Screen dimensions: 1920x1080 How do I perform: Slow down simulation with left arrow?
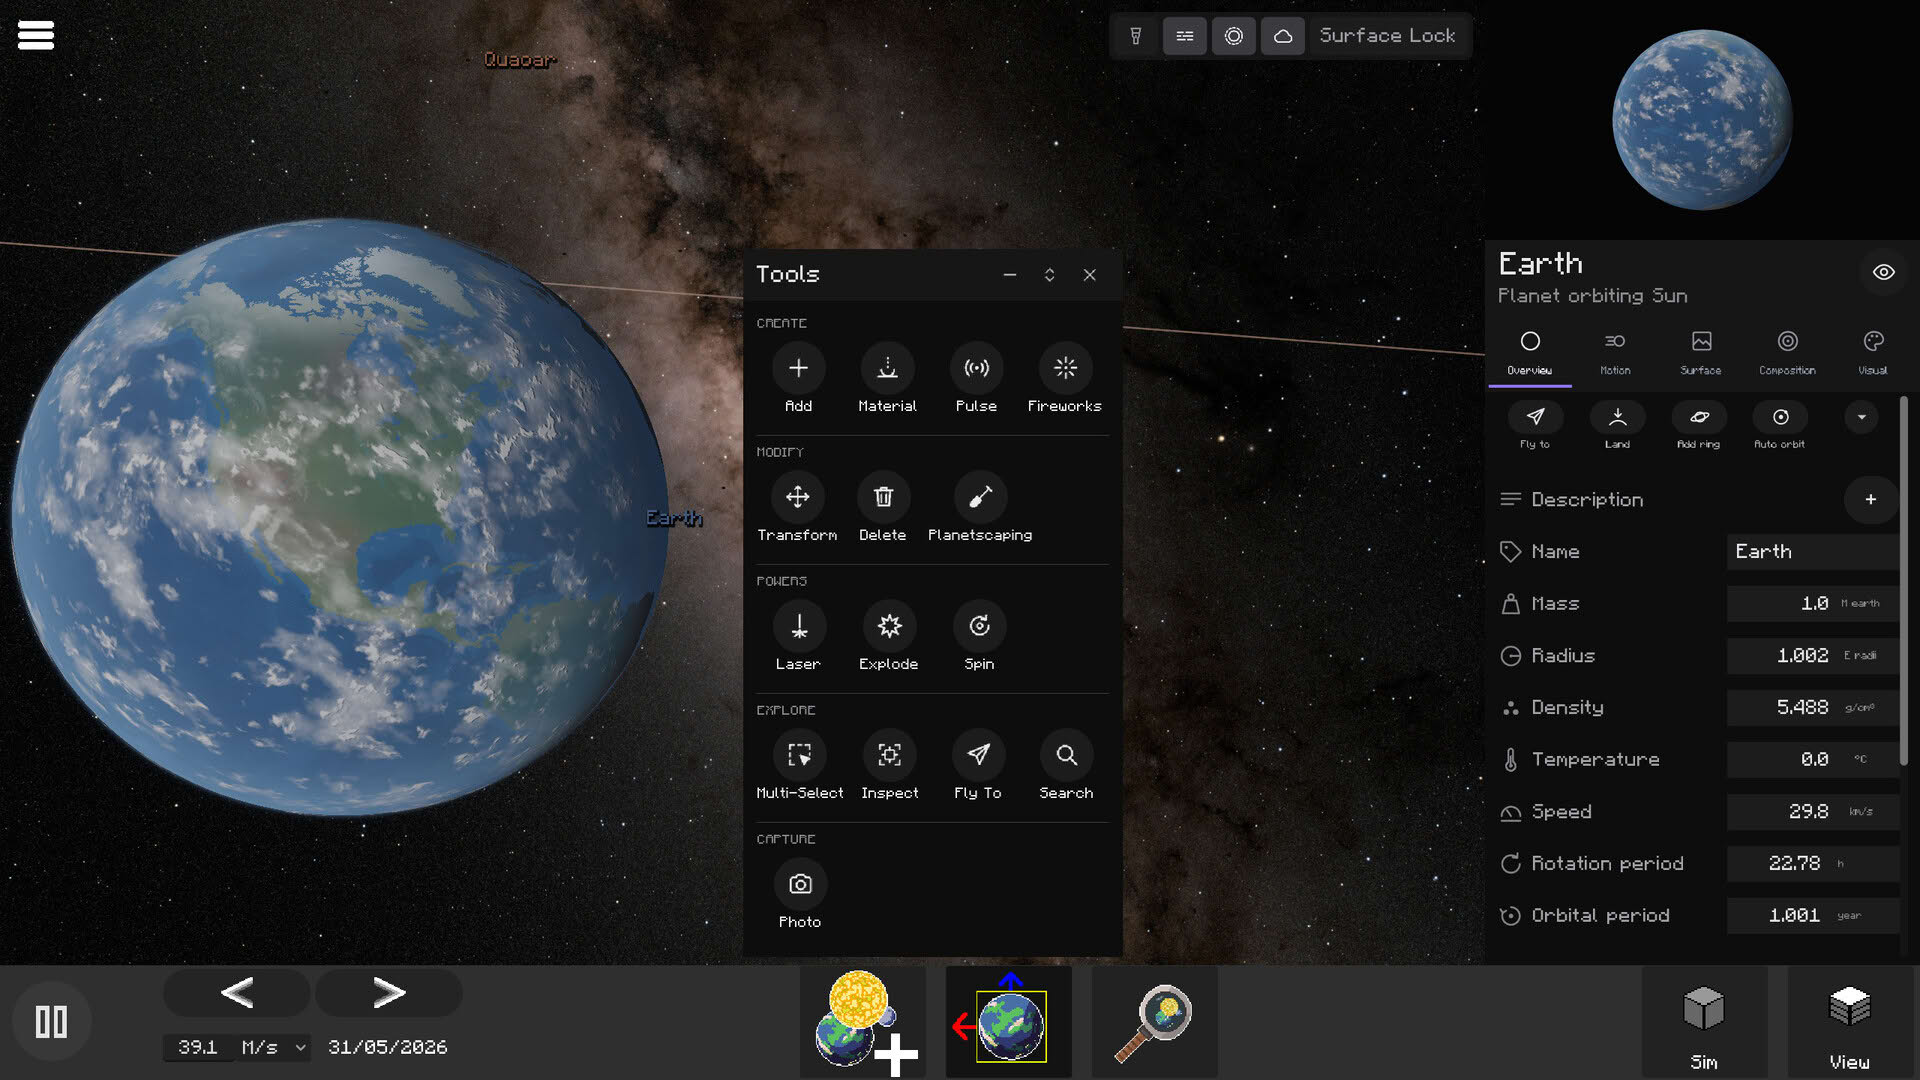237,992
